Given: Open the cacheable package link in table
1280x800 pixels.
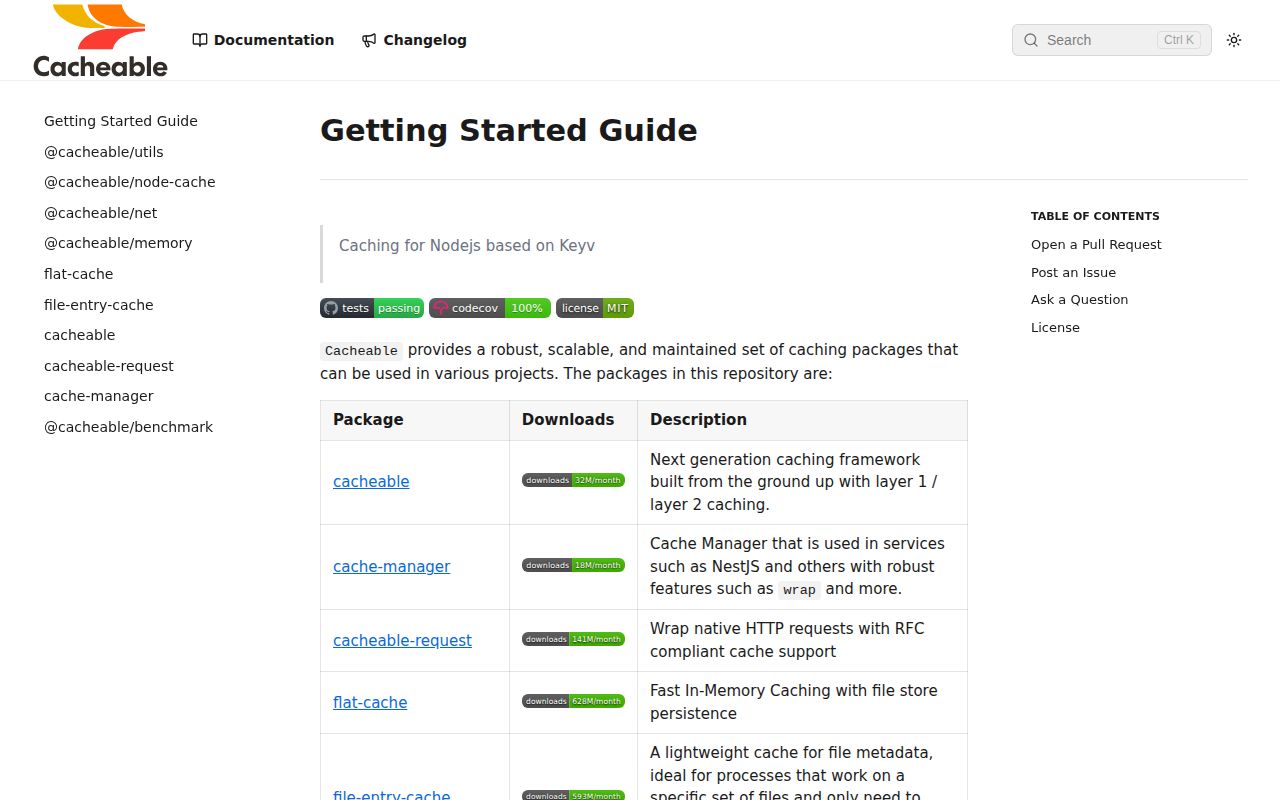Looking at the screenshot, I should 371,482.
